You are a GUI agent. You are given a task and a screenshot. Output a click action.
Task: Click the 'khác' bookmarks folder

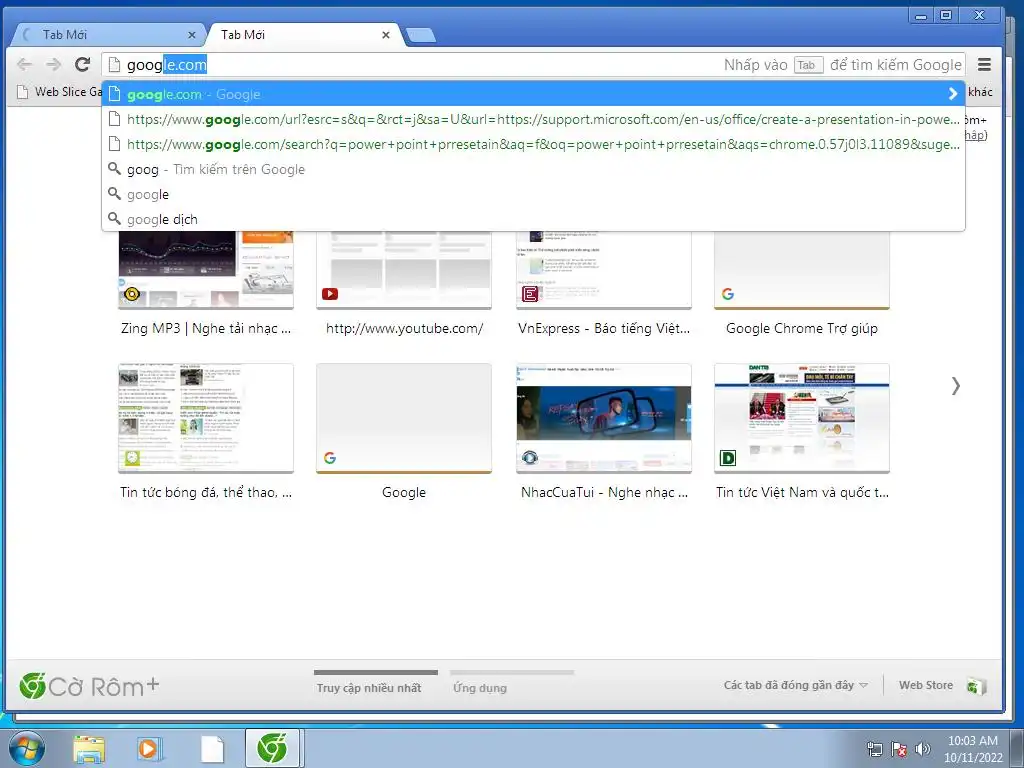[x=980, y=92]
